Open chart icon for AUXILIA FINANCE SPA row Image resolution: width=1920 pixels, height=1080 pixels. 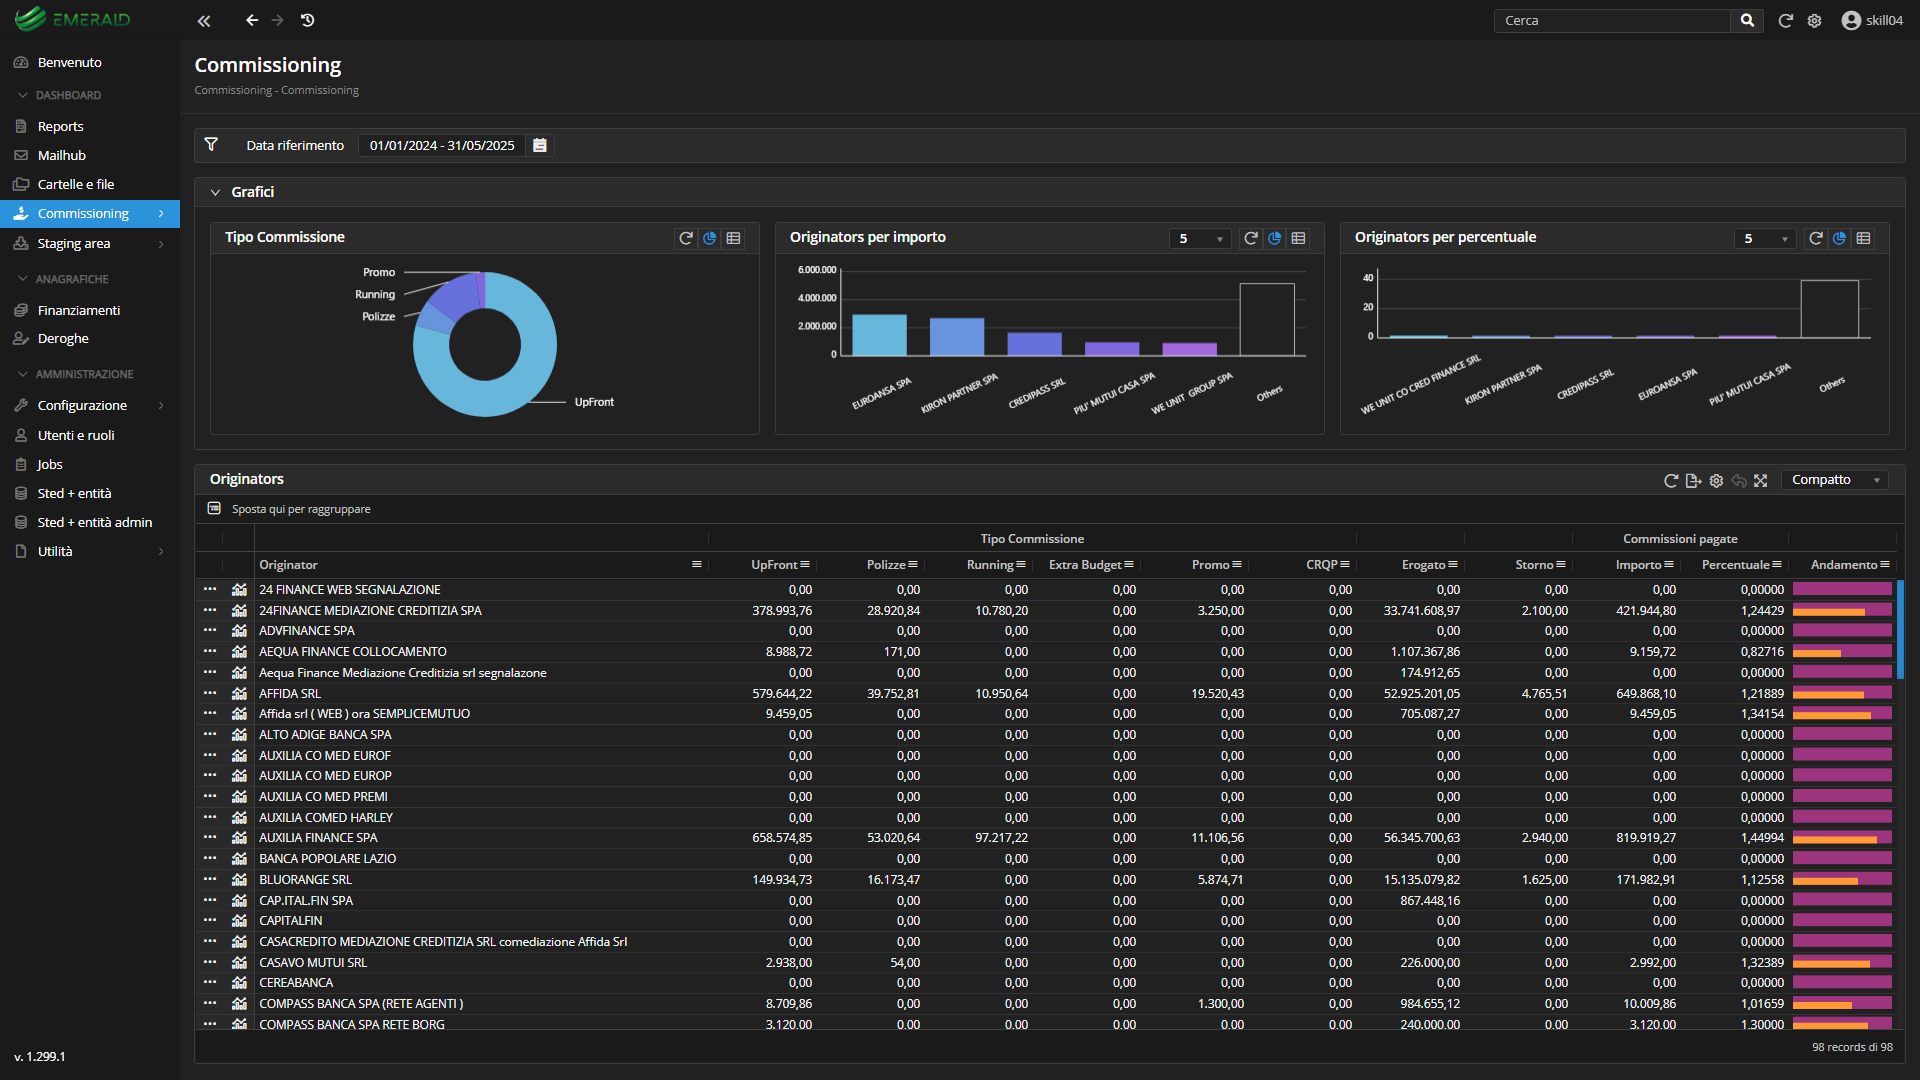click(239, 838)
